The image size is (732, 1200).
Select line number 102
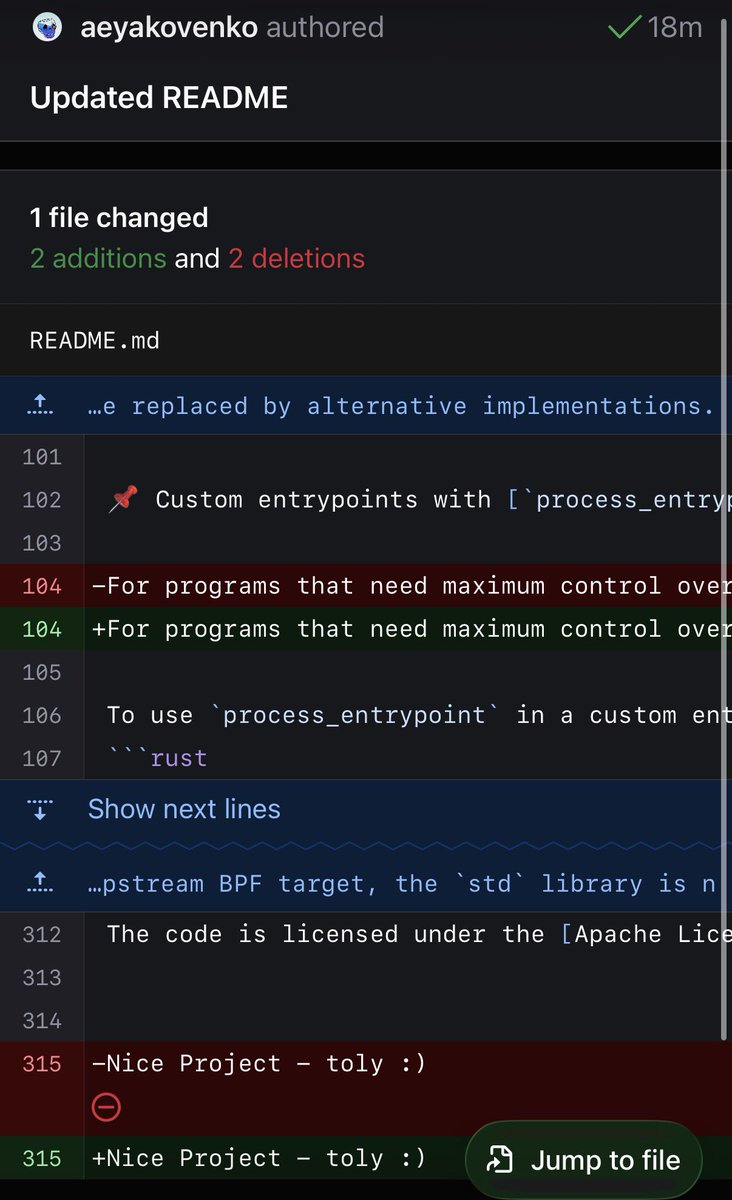point(41,499)
